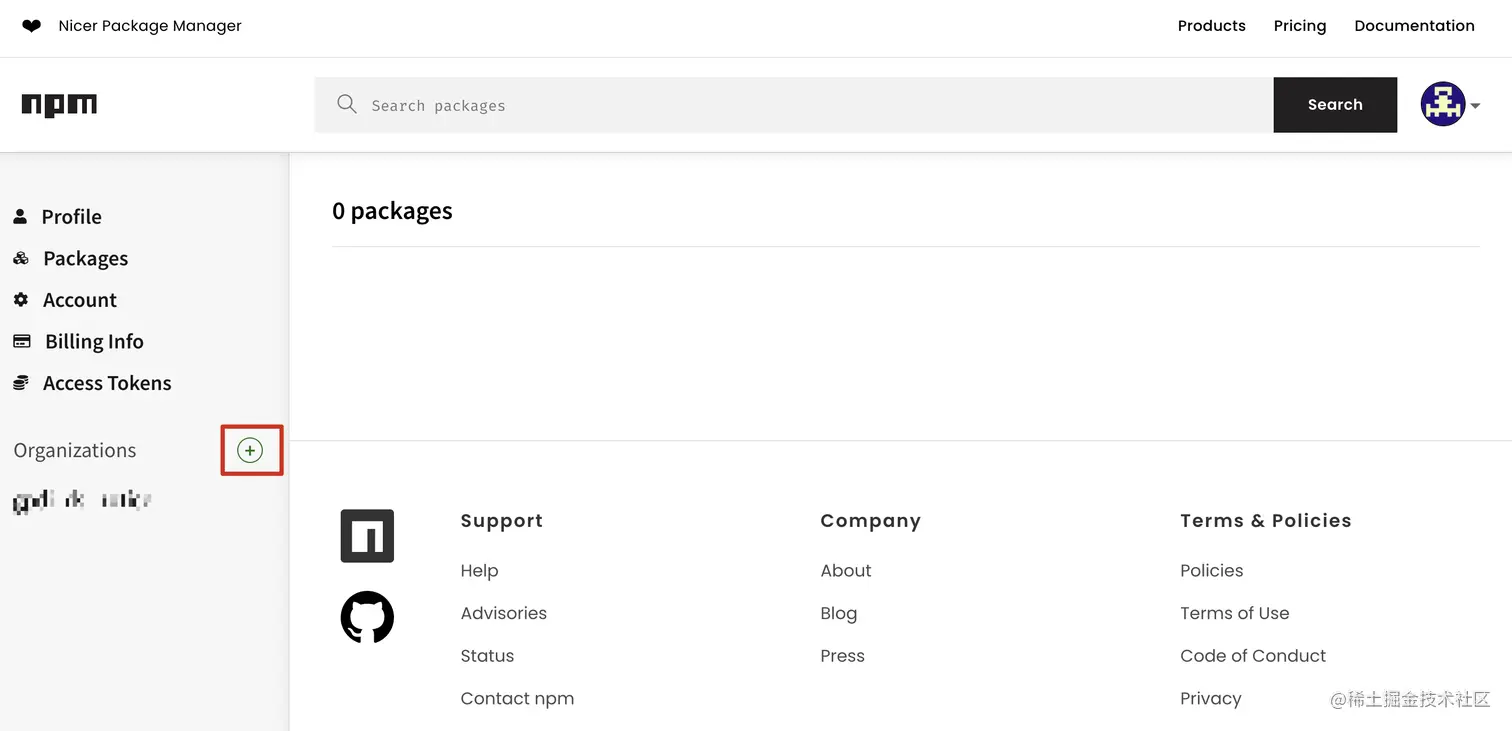Click the magnifying glass search icon
This screenshot has width=1512, height=731.
coord(347,104)
